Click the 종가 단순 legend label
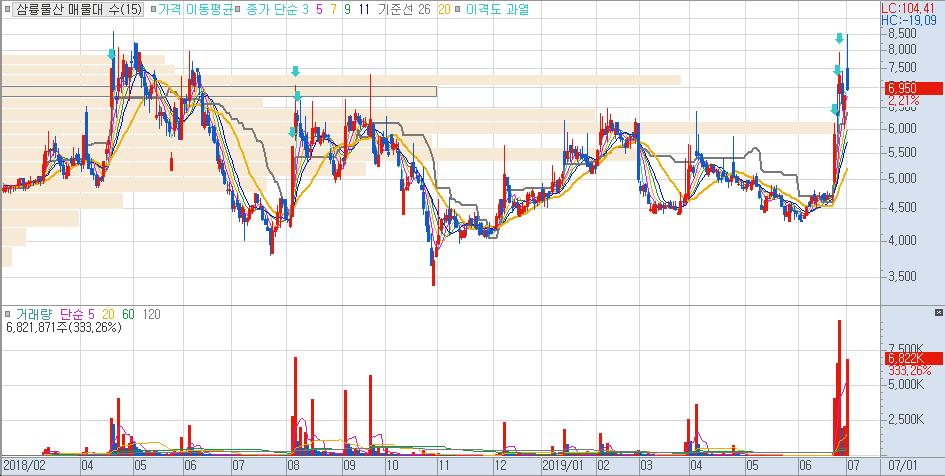Viewport: 945px width, 476px height. [x=272, y=10]
